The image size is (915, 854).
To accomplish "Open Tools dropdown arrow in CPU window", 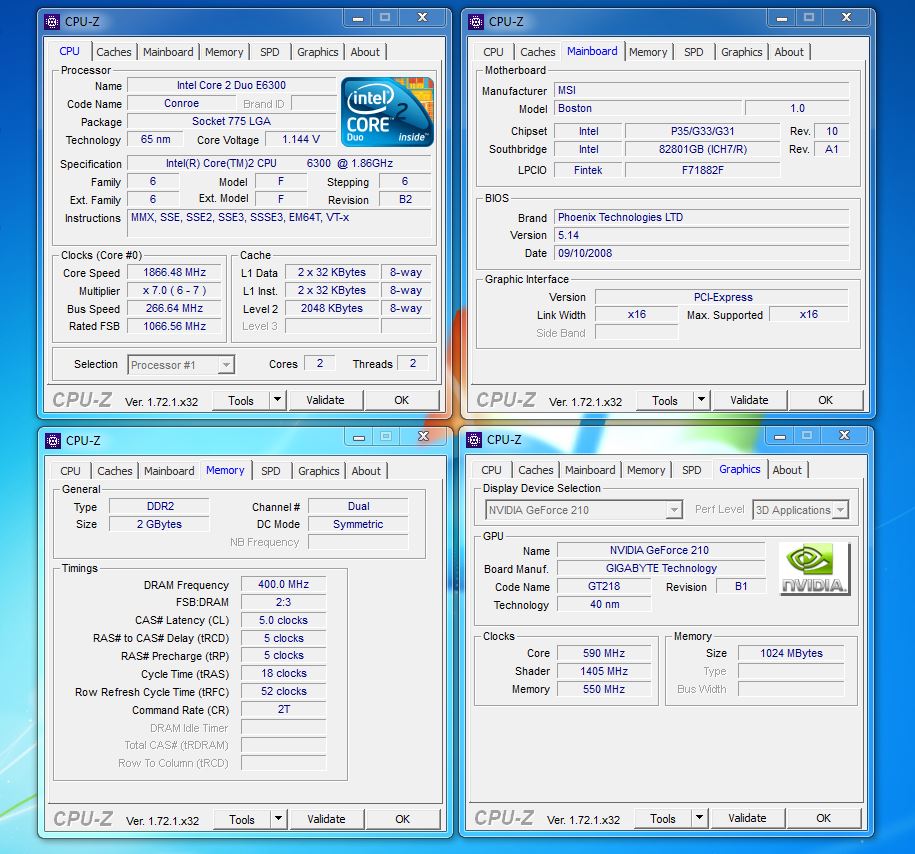I will [278, 400].
